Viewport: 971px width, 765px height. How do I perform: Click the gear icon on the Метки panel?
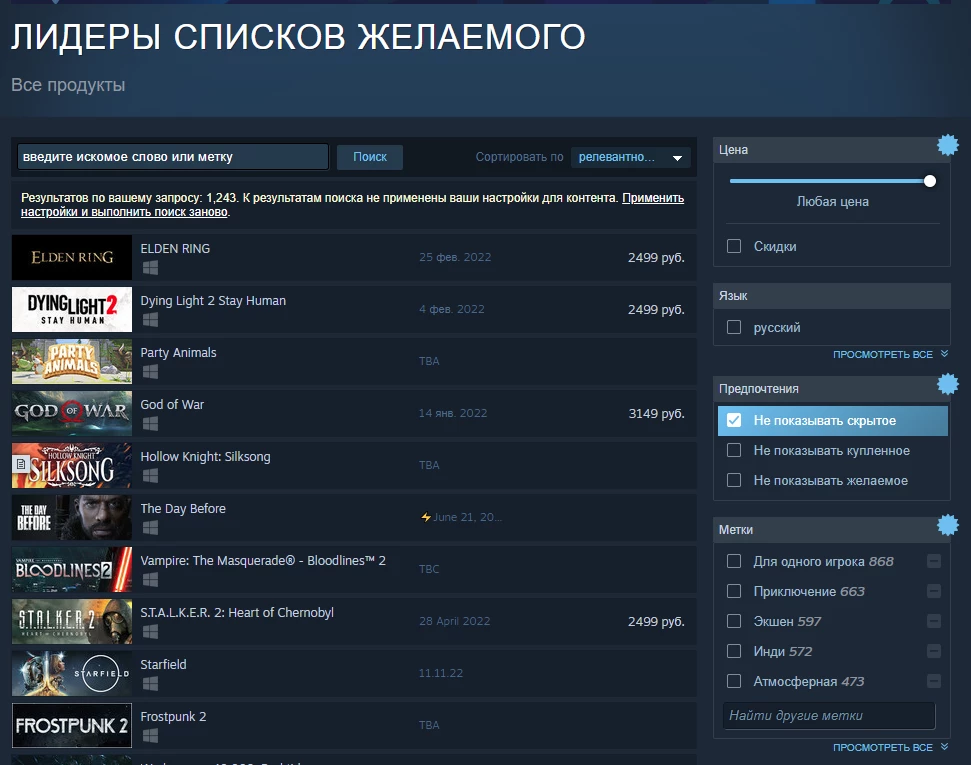947,525
